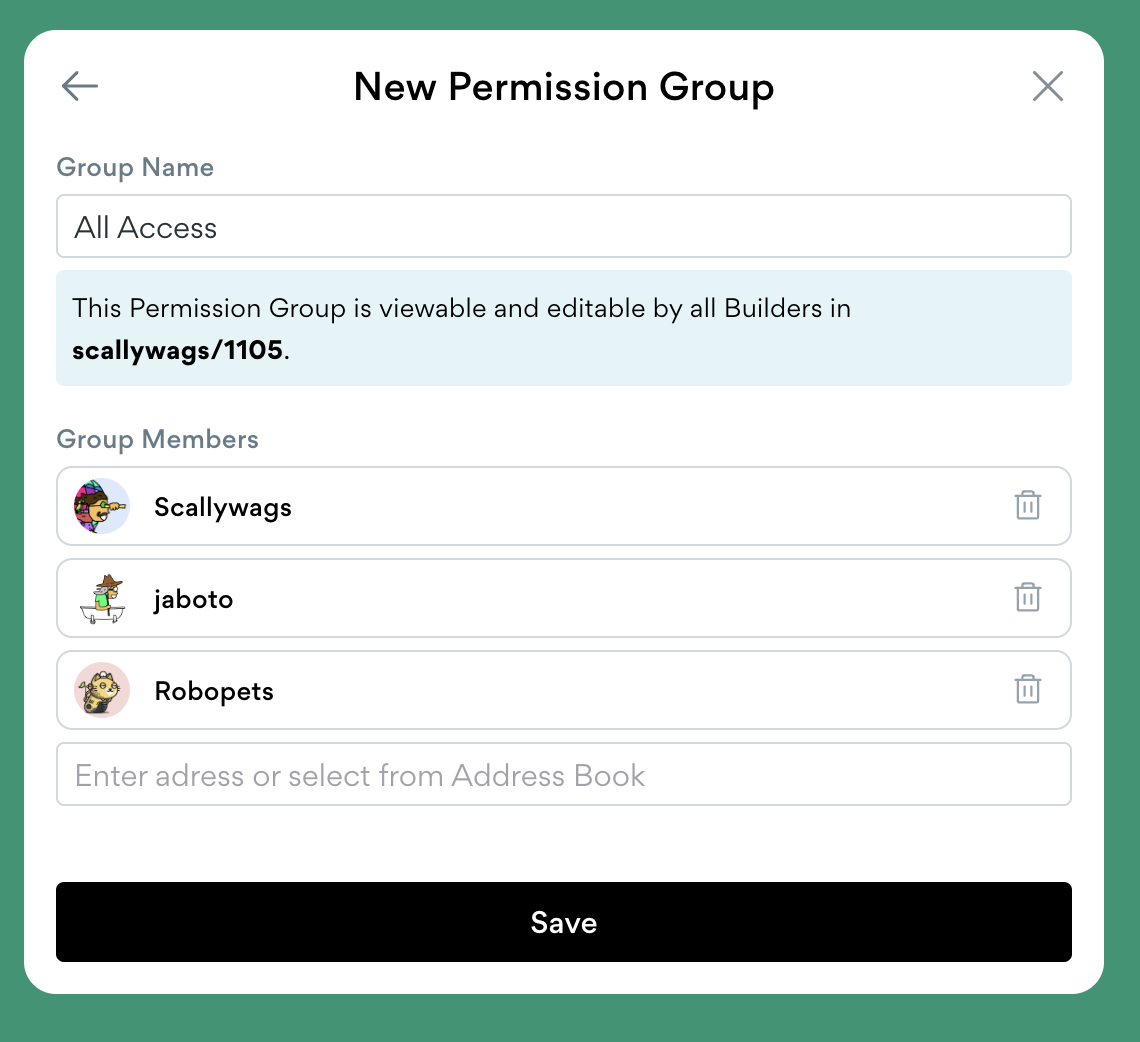
Task: Remove jaboto with the trash icon
Action: pos(1028,598)
